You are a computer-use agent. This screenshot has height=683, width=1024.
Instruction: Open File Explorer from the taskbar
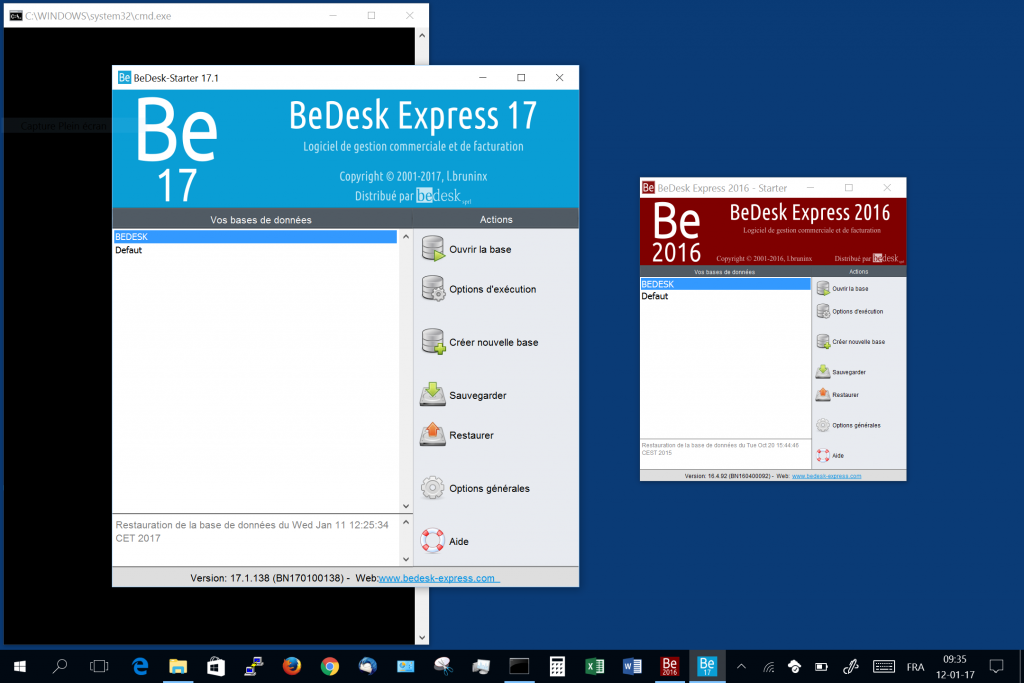click(178, 666)
